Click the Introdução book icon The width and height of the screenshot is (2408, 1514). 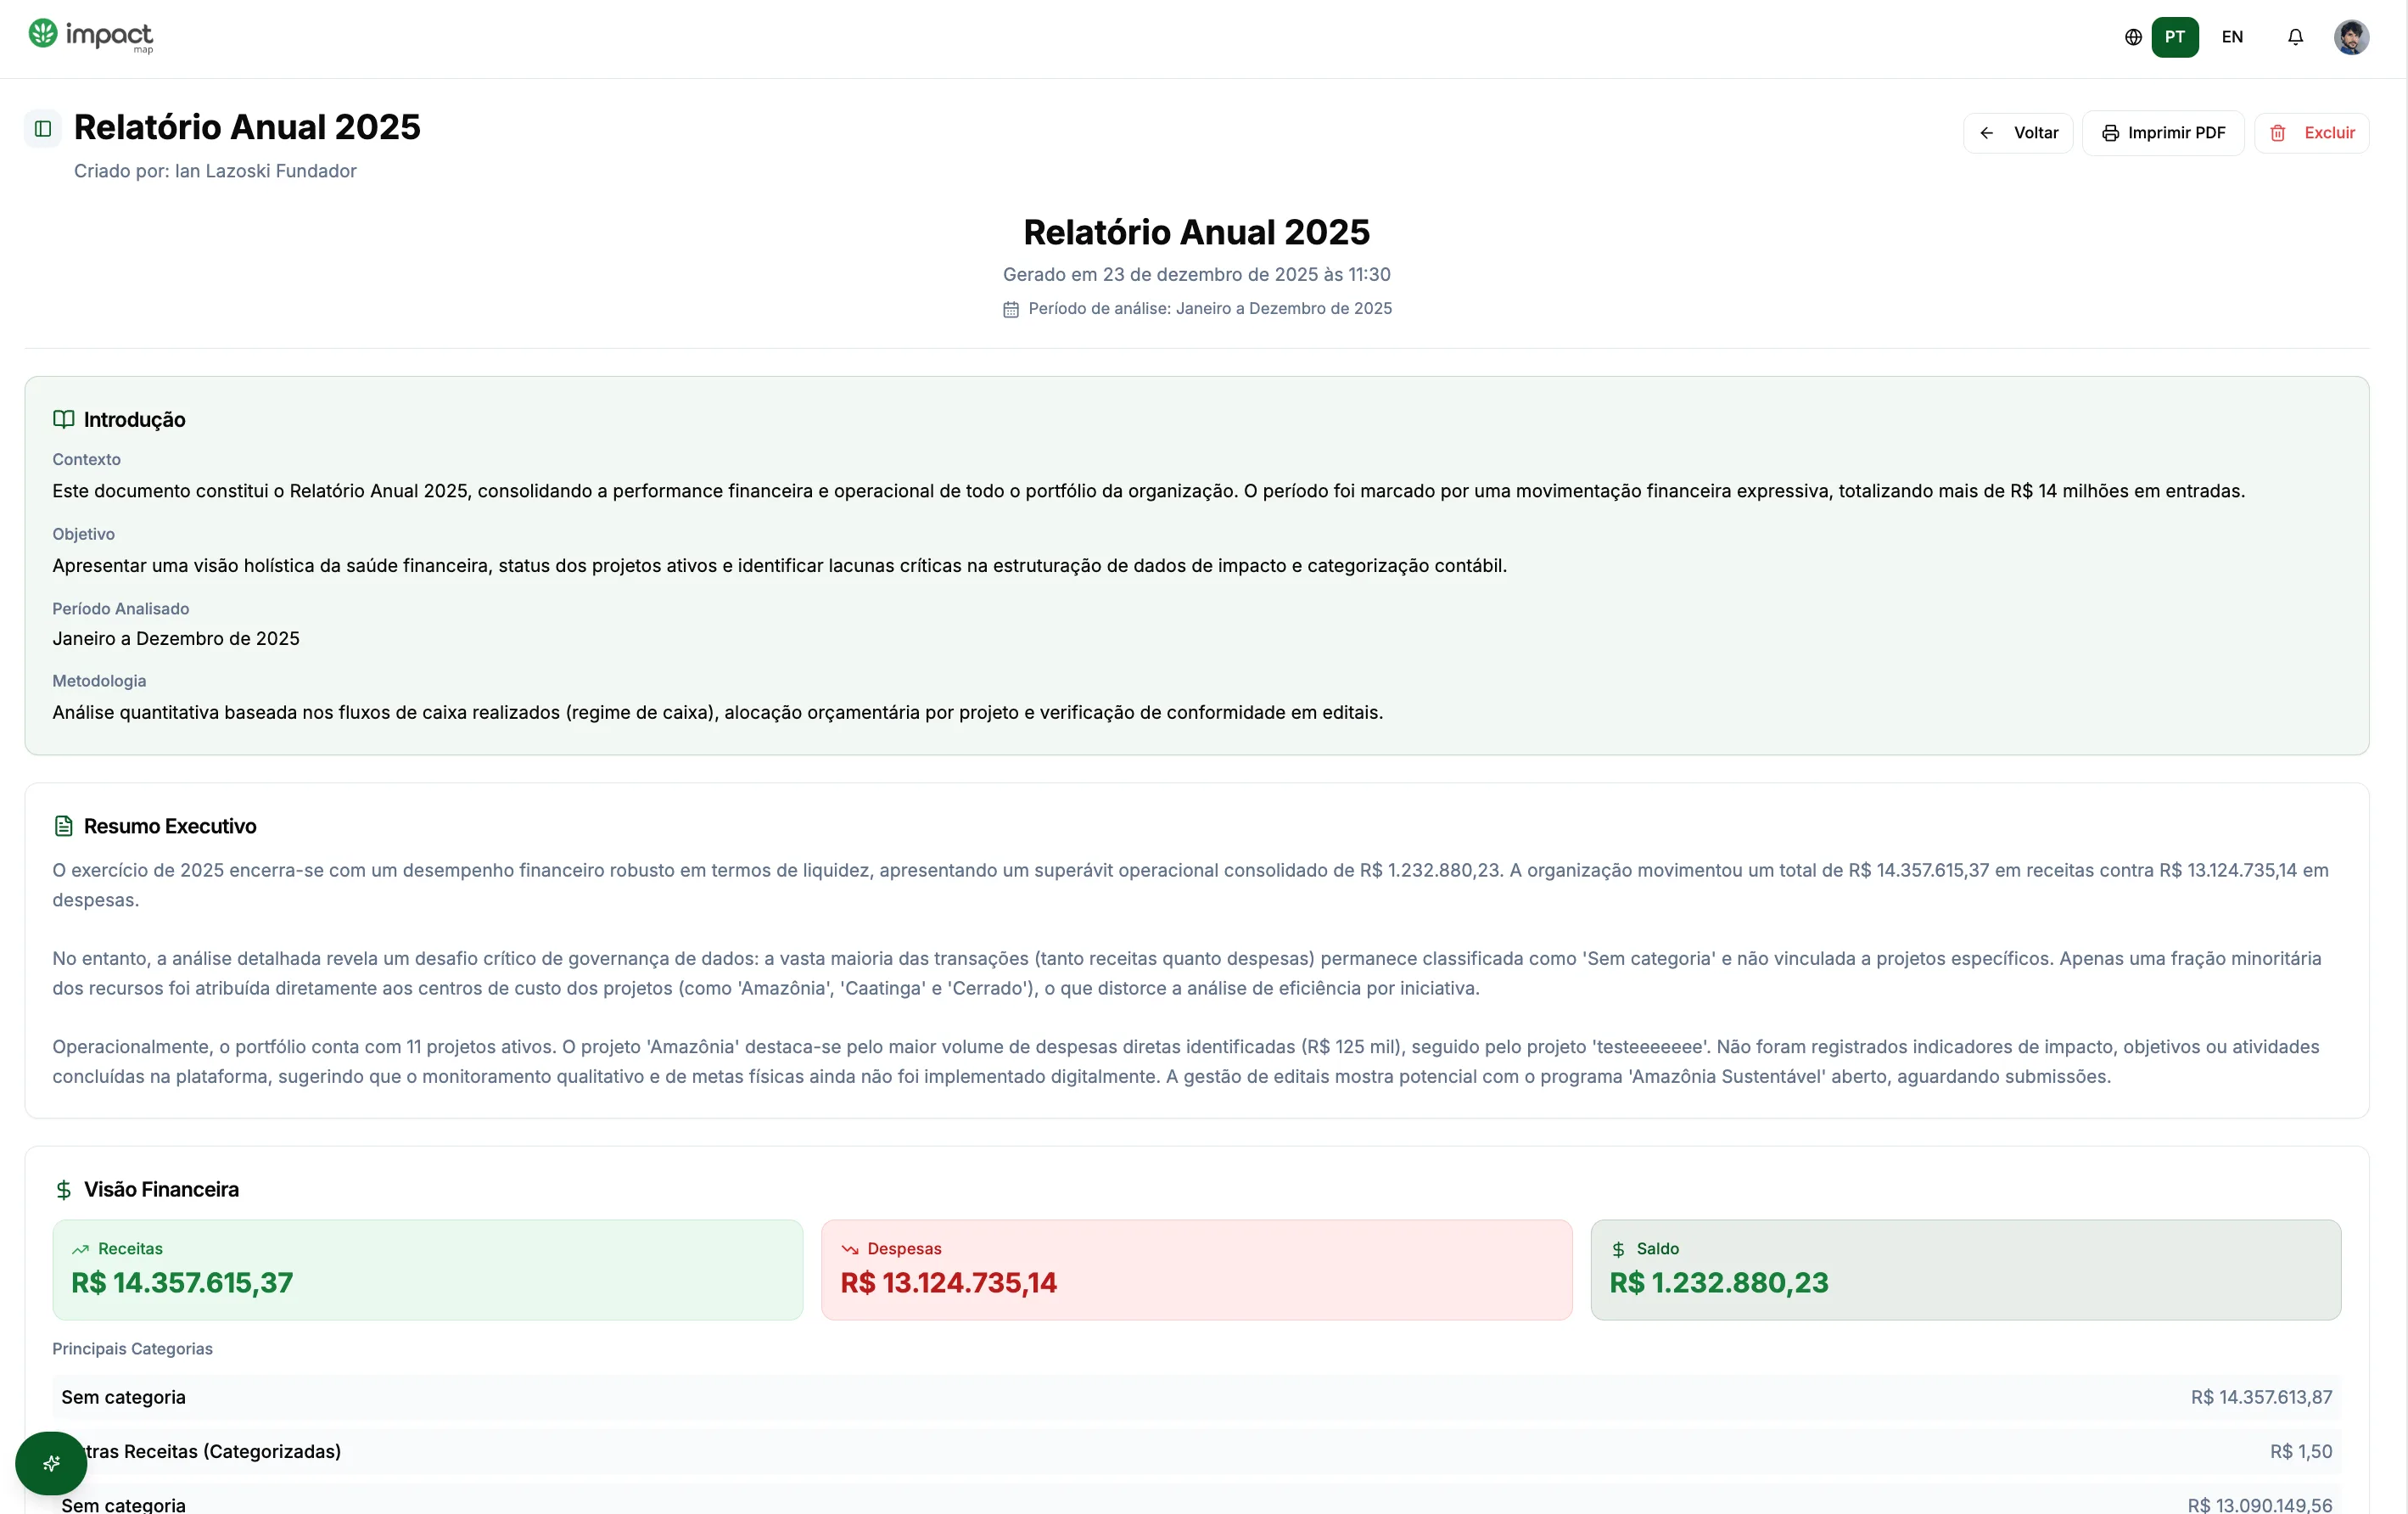pos(63,419)
